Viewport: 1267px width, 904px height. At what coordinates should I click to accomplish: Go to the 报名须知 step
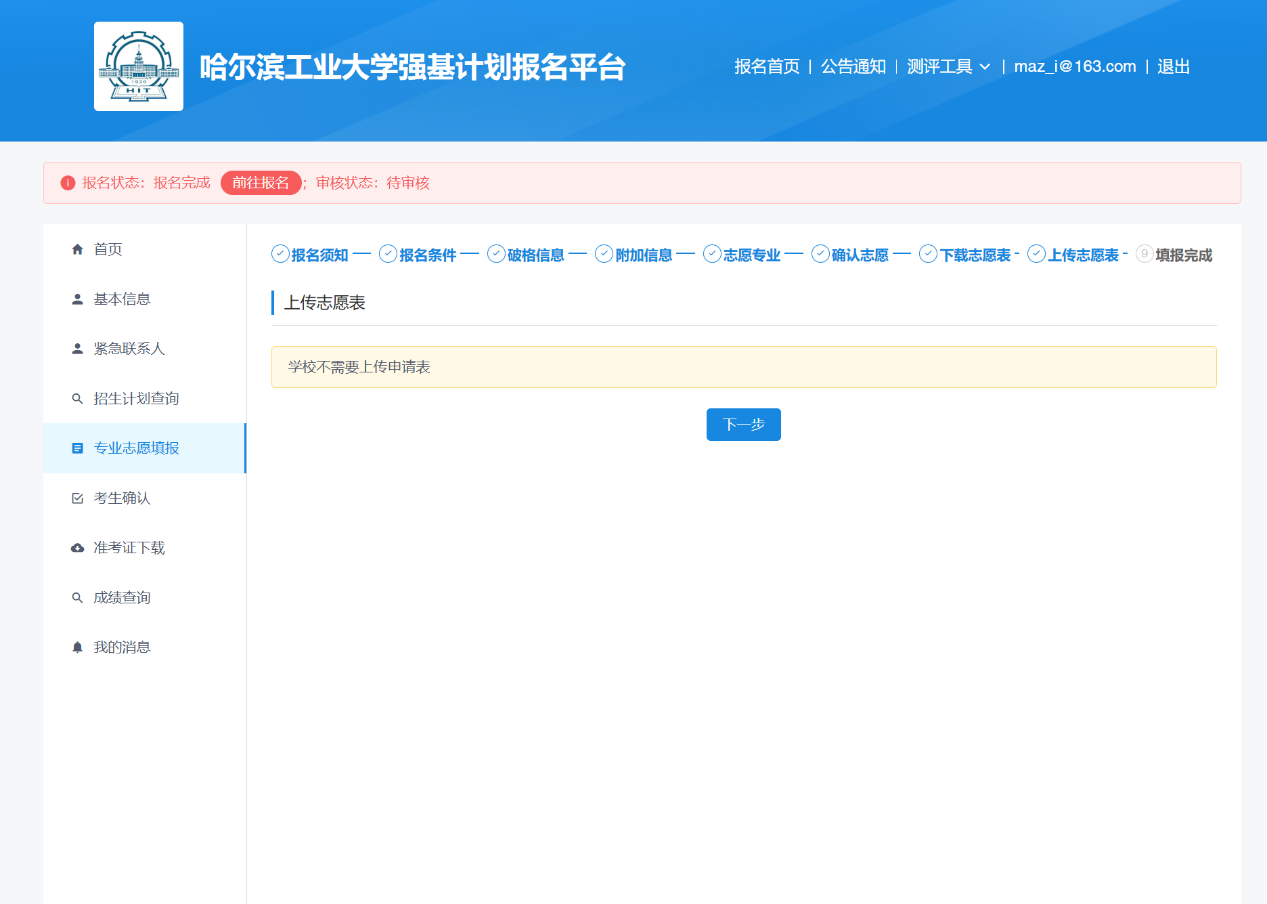[x=319, y=255]
